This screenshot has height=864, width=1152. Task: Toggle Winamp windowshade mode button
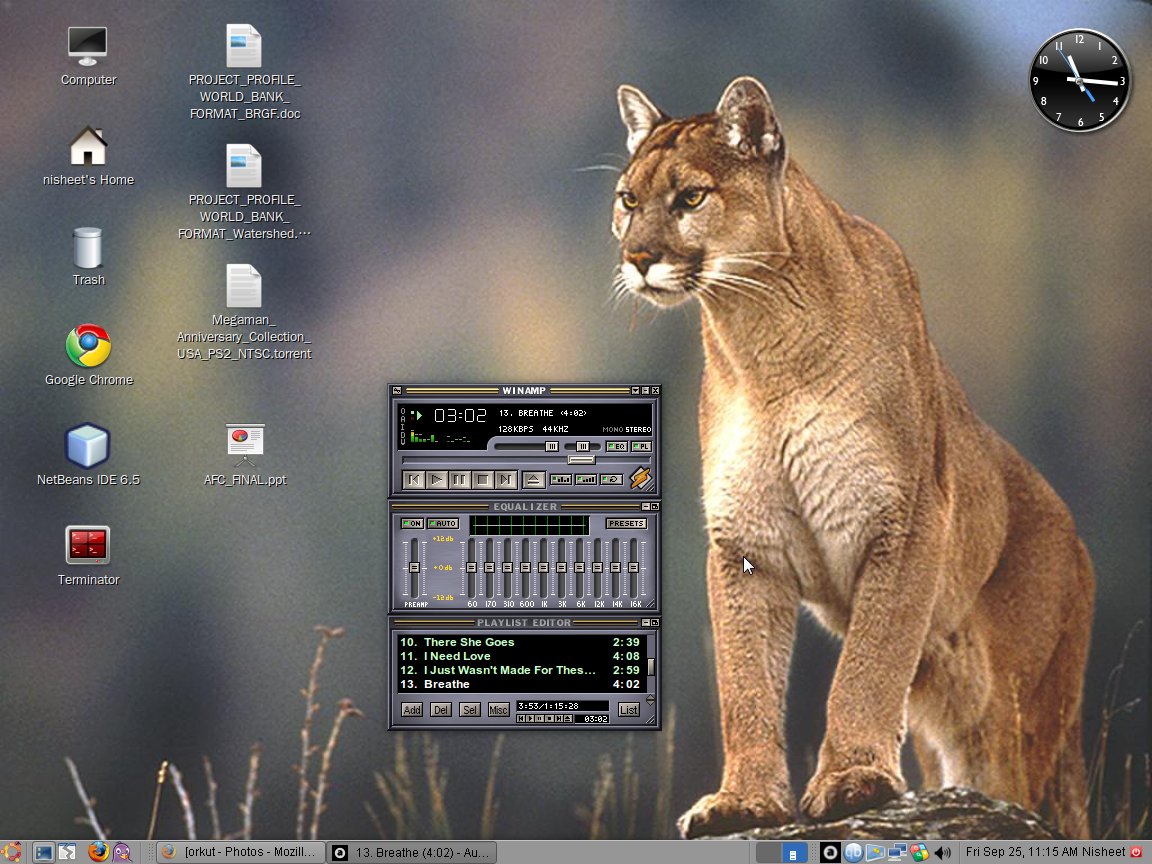coord(645,391)
